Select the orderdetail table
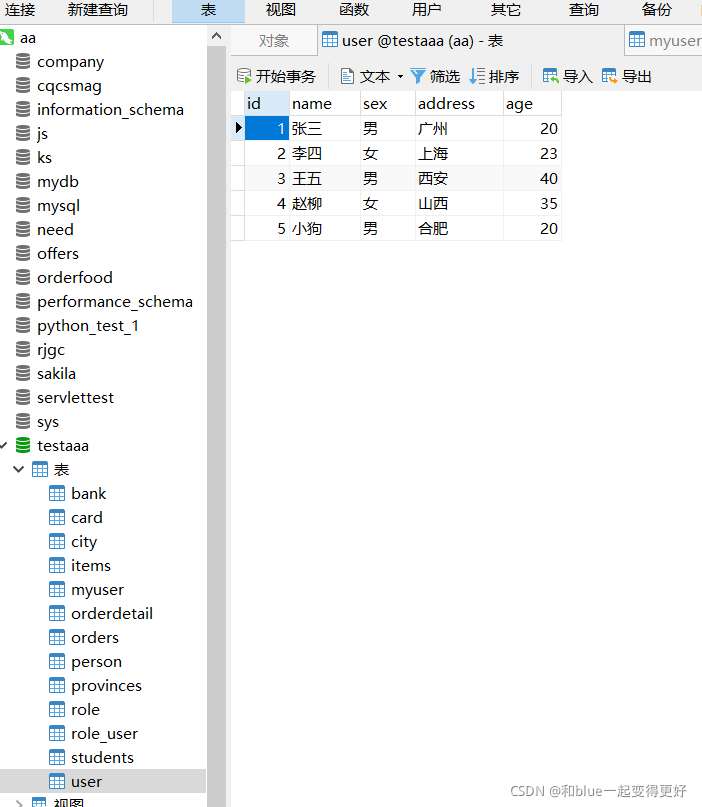702x807 pixels. (112, 613)
